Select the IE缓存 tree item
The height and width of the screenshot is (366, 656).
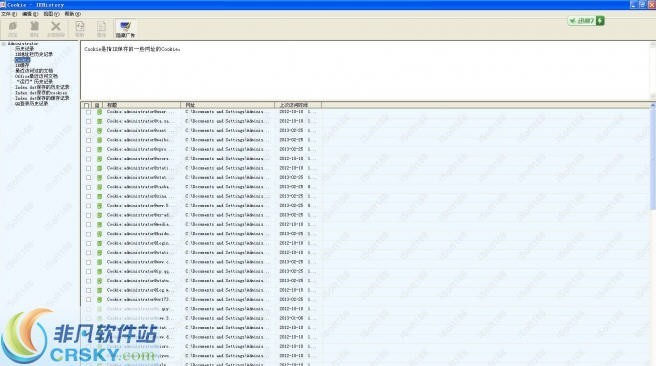click(22, 65)
